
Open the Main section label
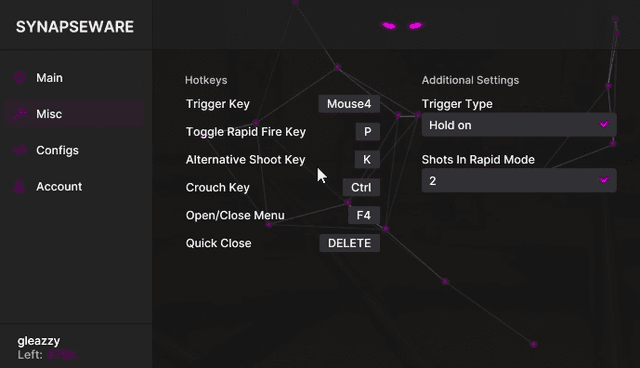point(49,78)
